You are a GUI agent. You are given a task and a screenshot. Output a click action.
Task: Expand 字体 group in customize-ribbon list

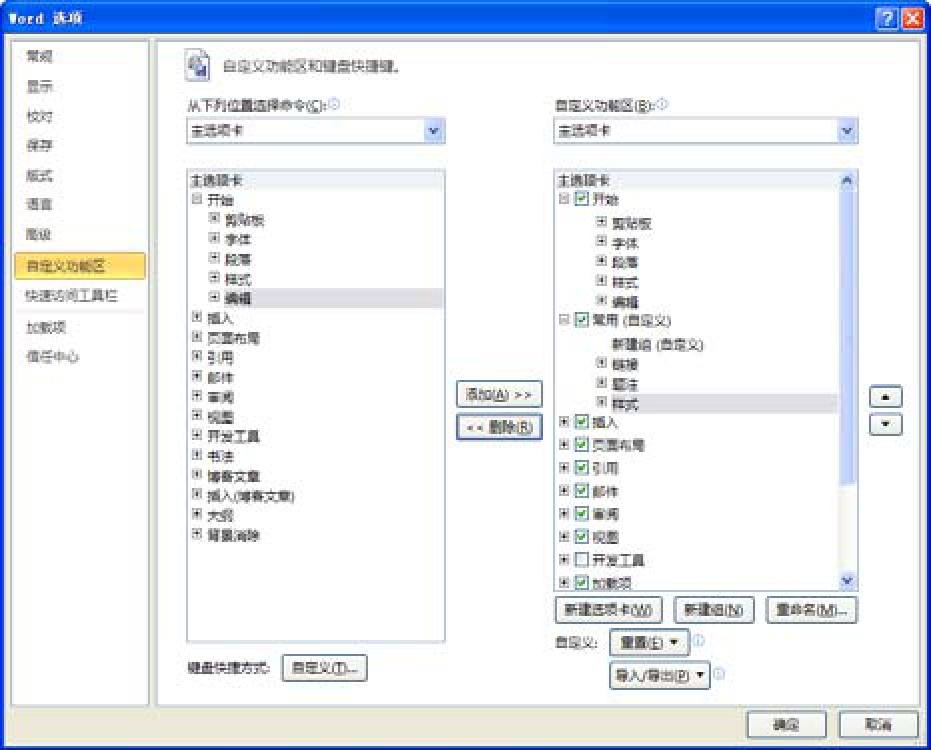pos(601,241)
